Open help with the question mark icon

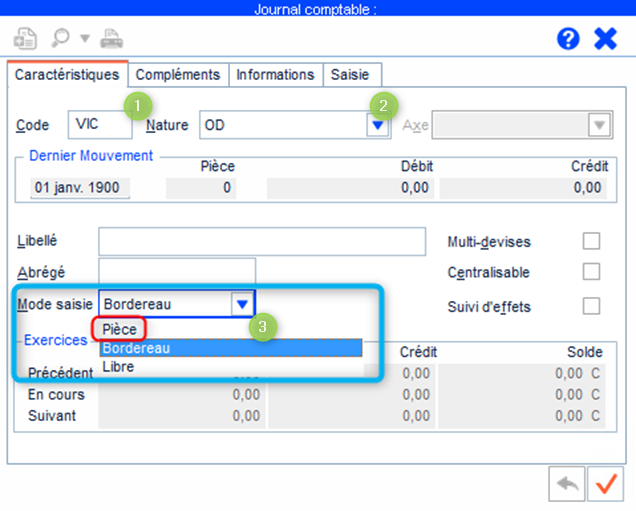pos(568,39)
